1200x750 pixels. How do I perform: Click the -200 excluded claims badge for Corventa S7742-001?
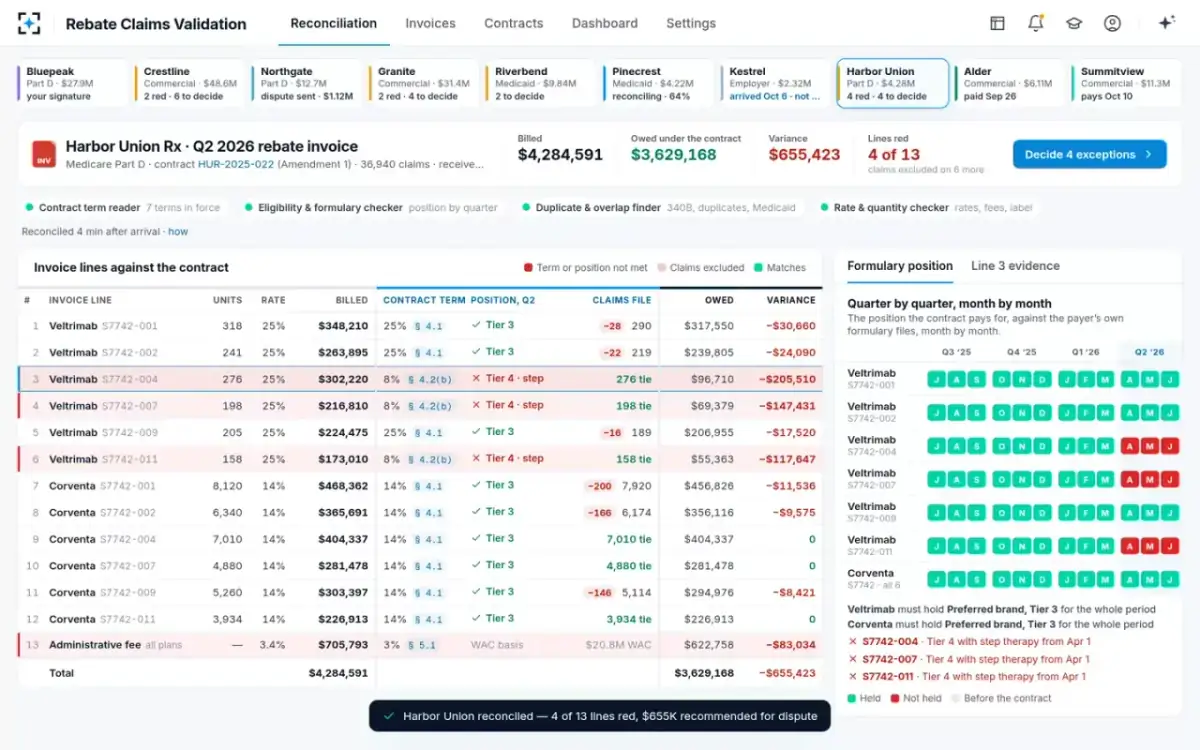[600, 486]
